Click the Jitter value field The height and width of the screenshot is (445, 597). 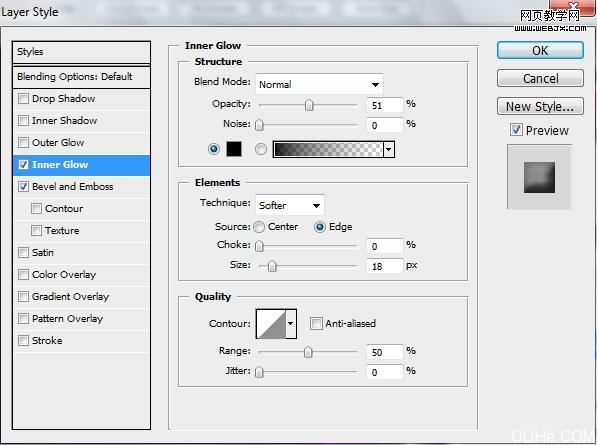385,372
